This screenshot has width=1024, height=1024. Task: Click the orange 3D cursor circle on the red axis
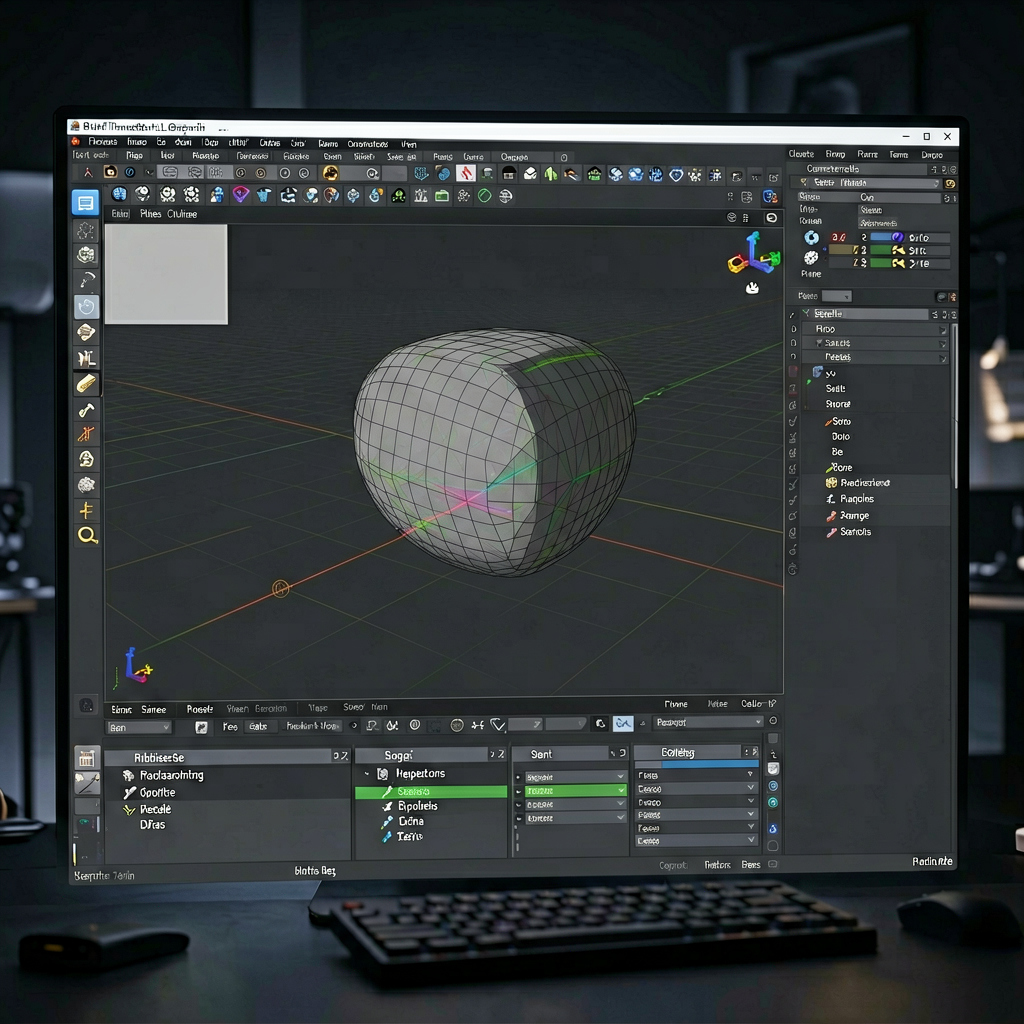click(x=280, y=589)
